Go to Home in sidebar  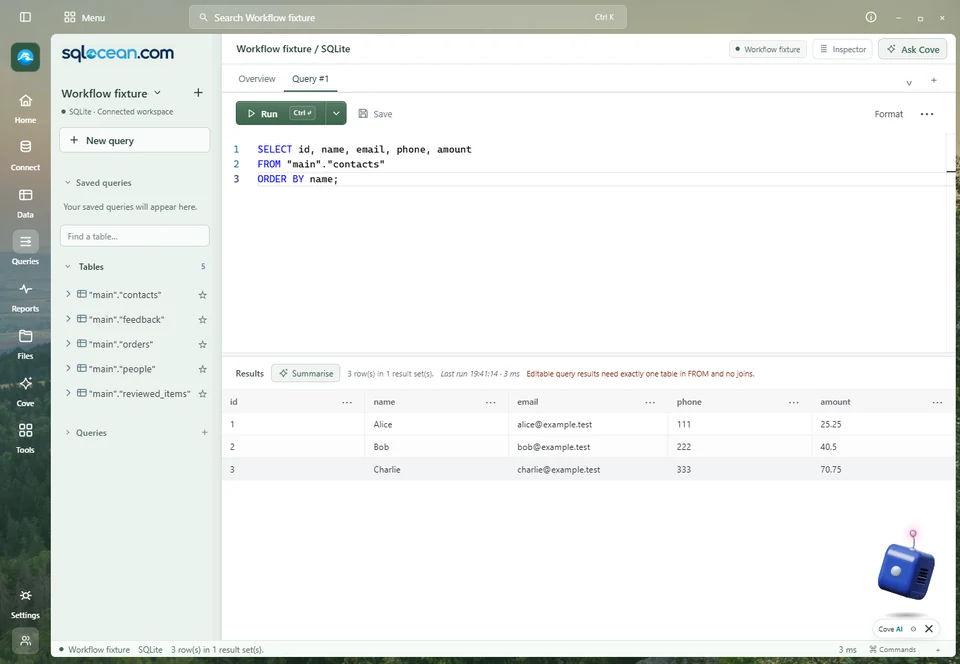25,109
